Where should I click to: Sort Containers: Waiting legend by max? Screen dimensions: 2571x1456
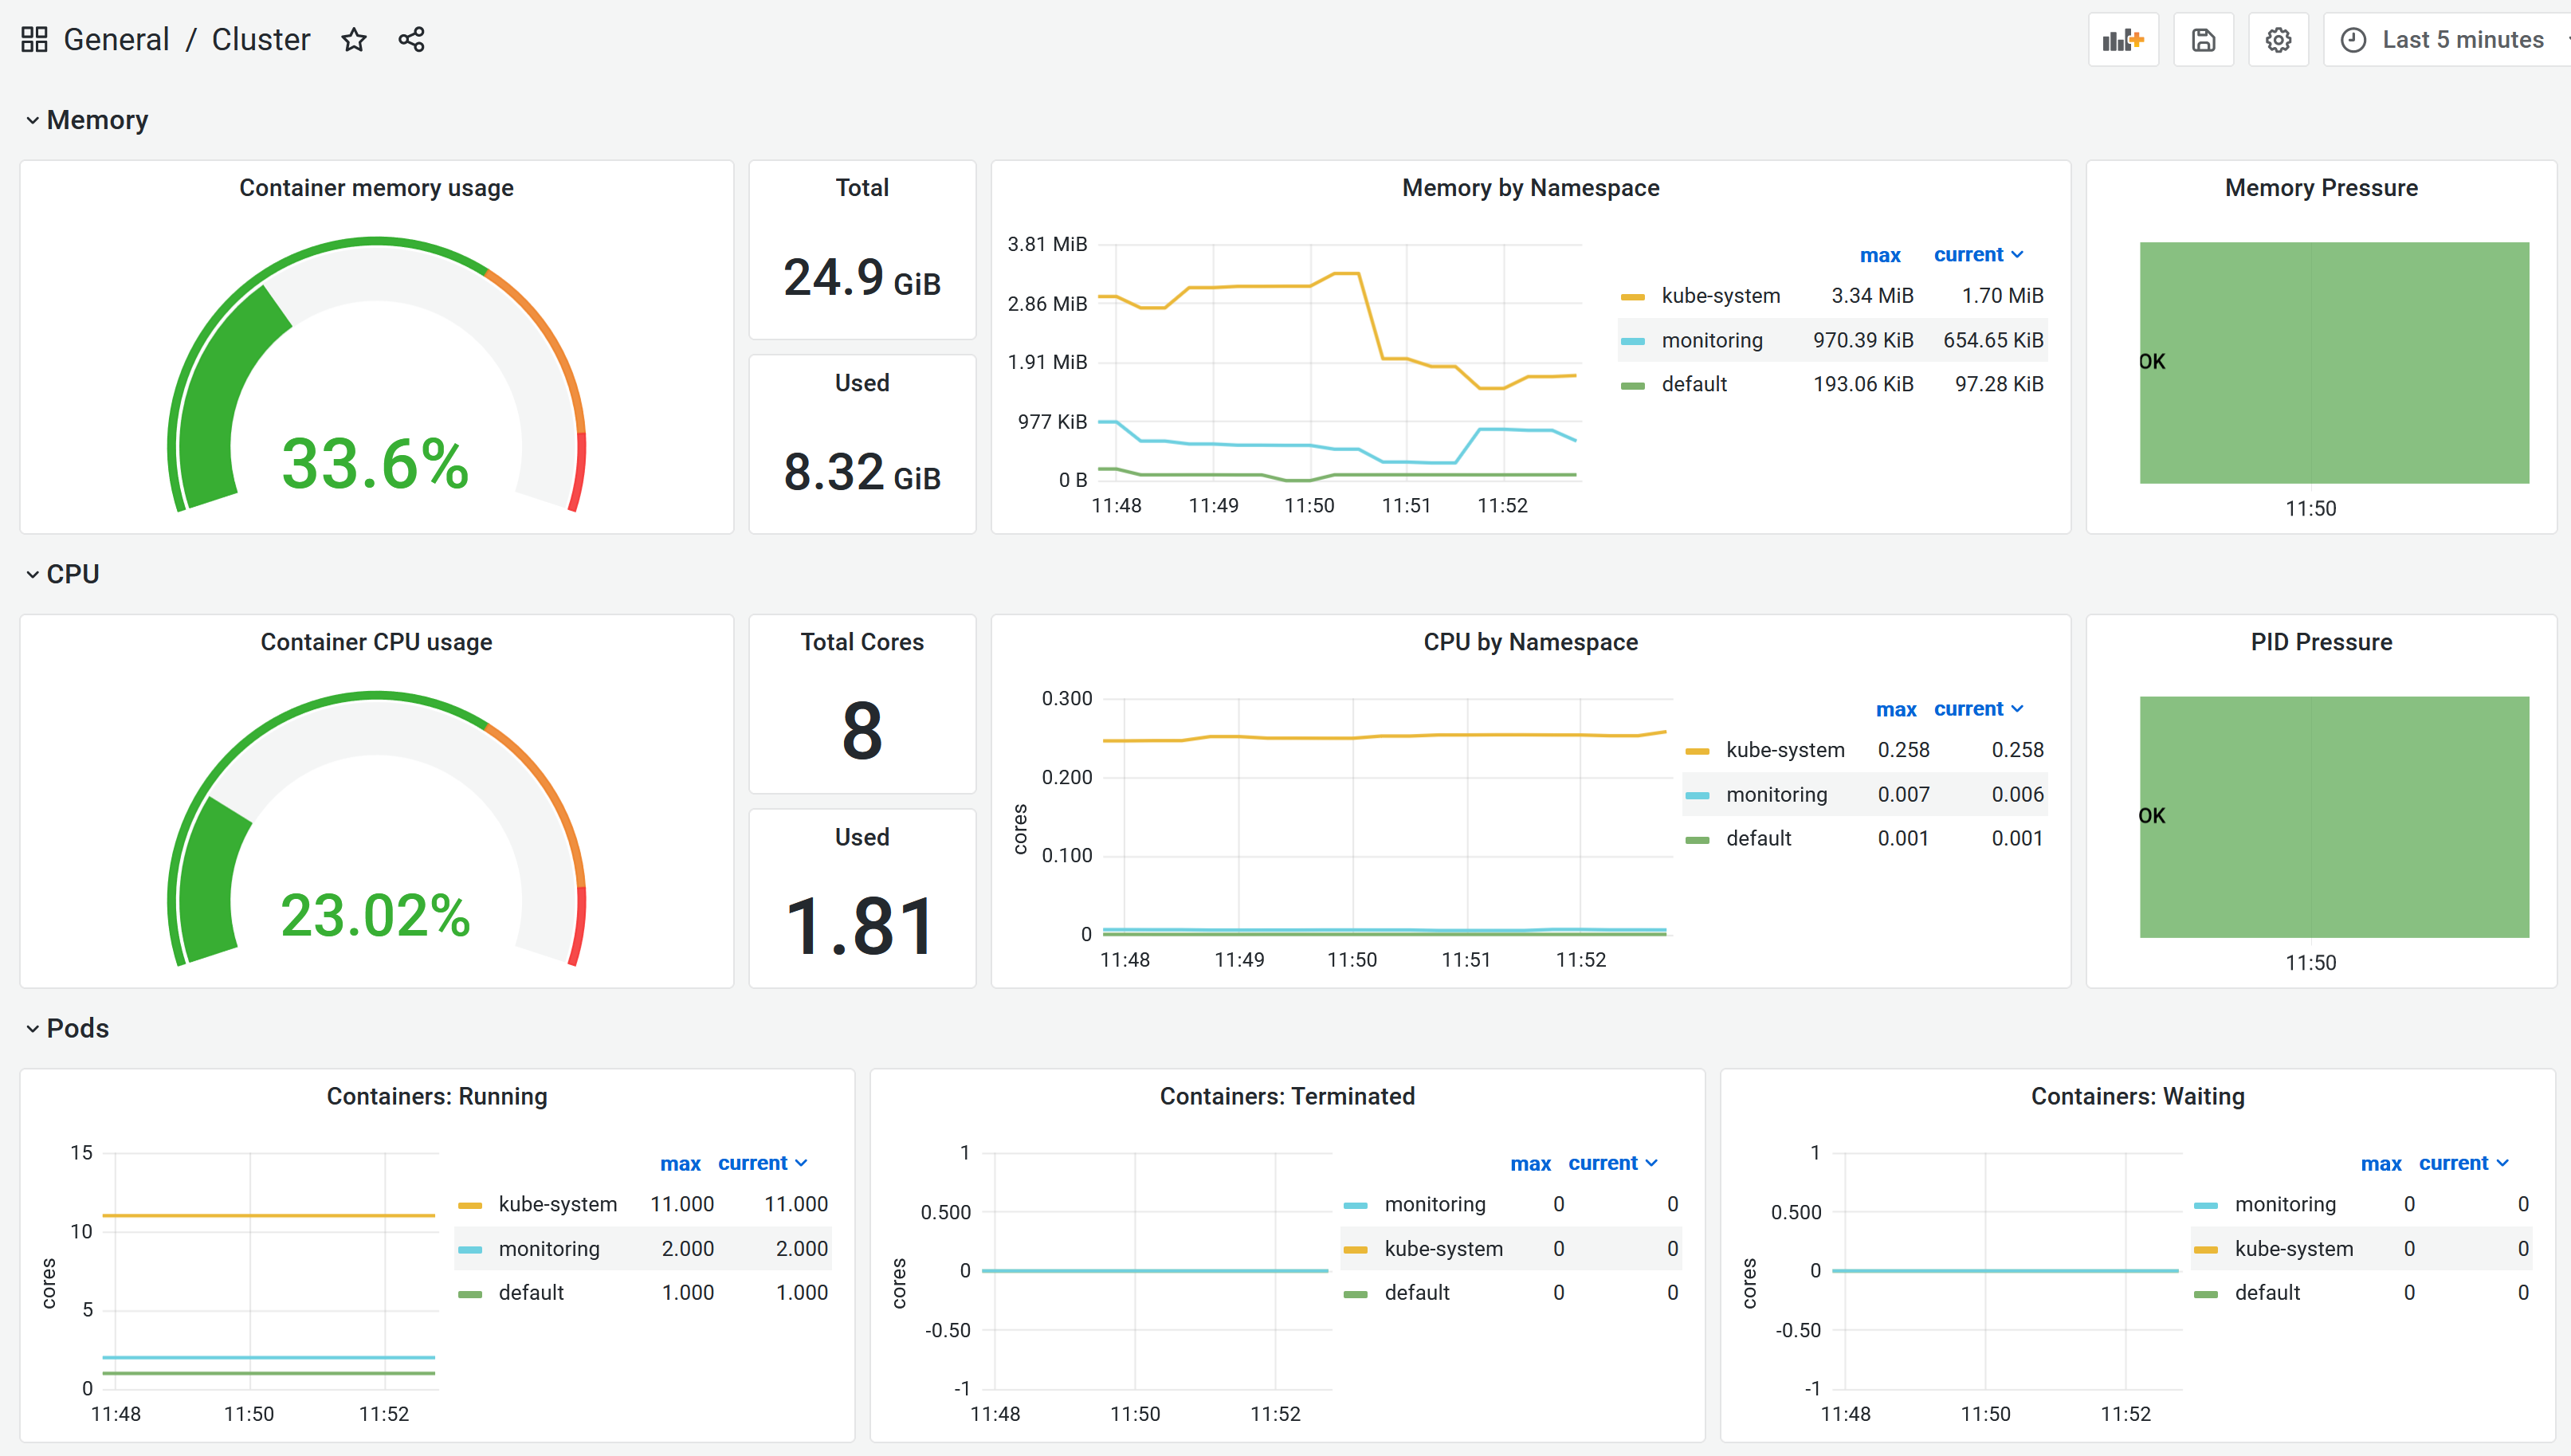coord(2381,1163)
